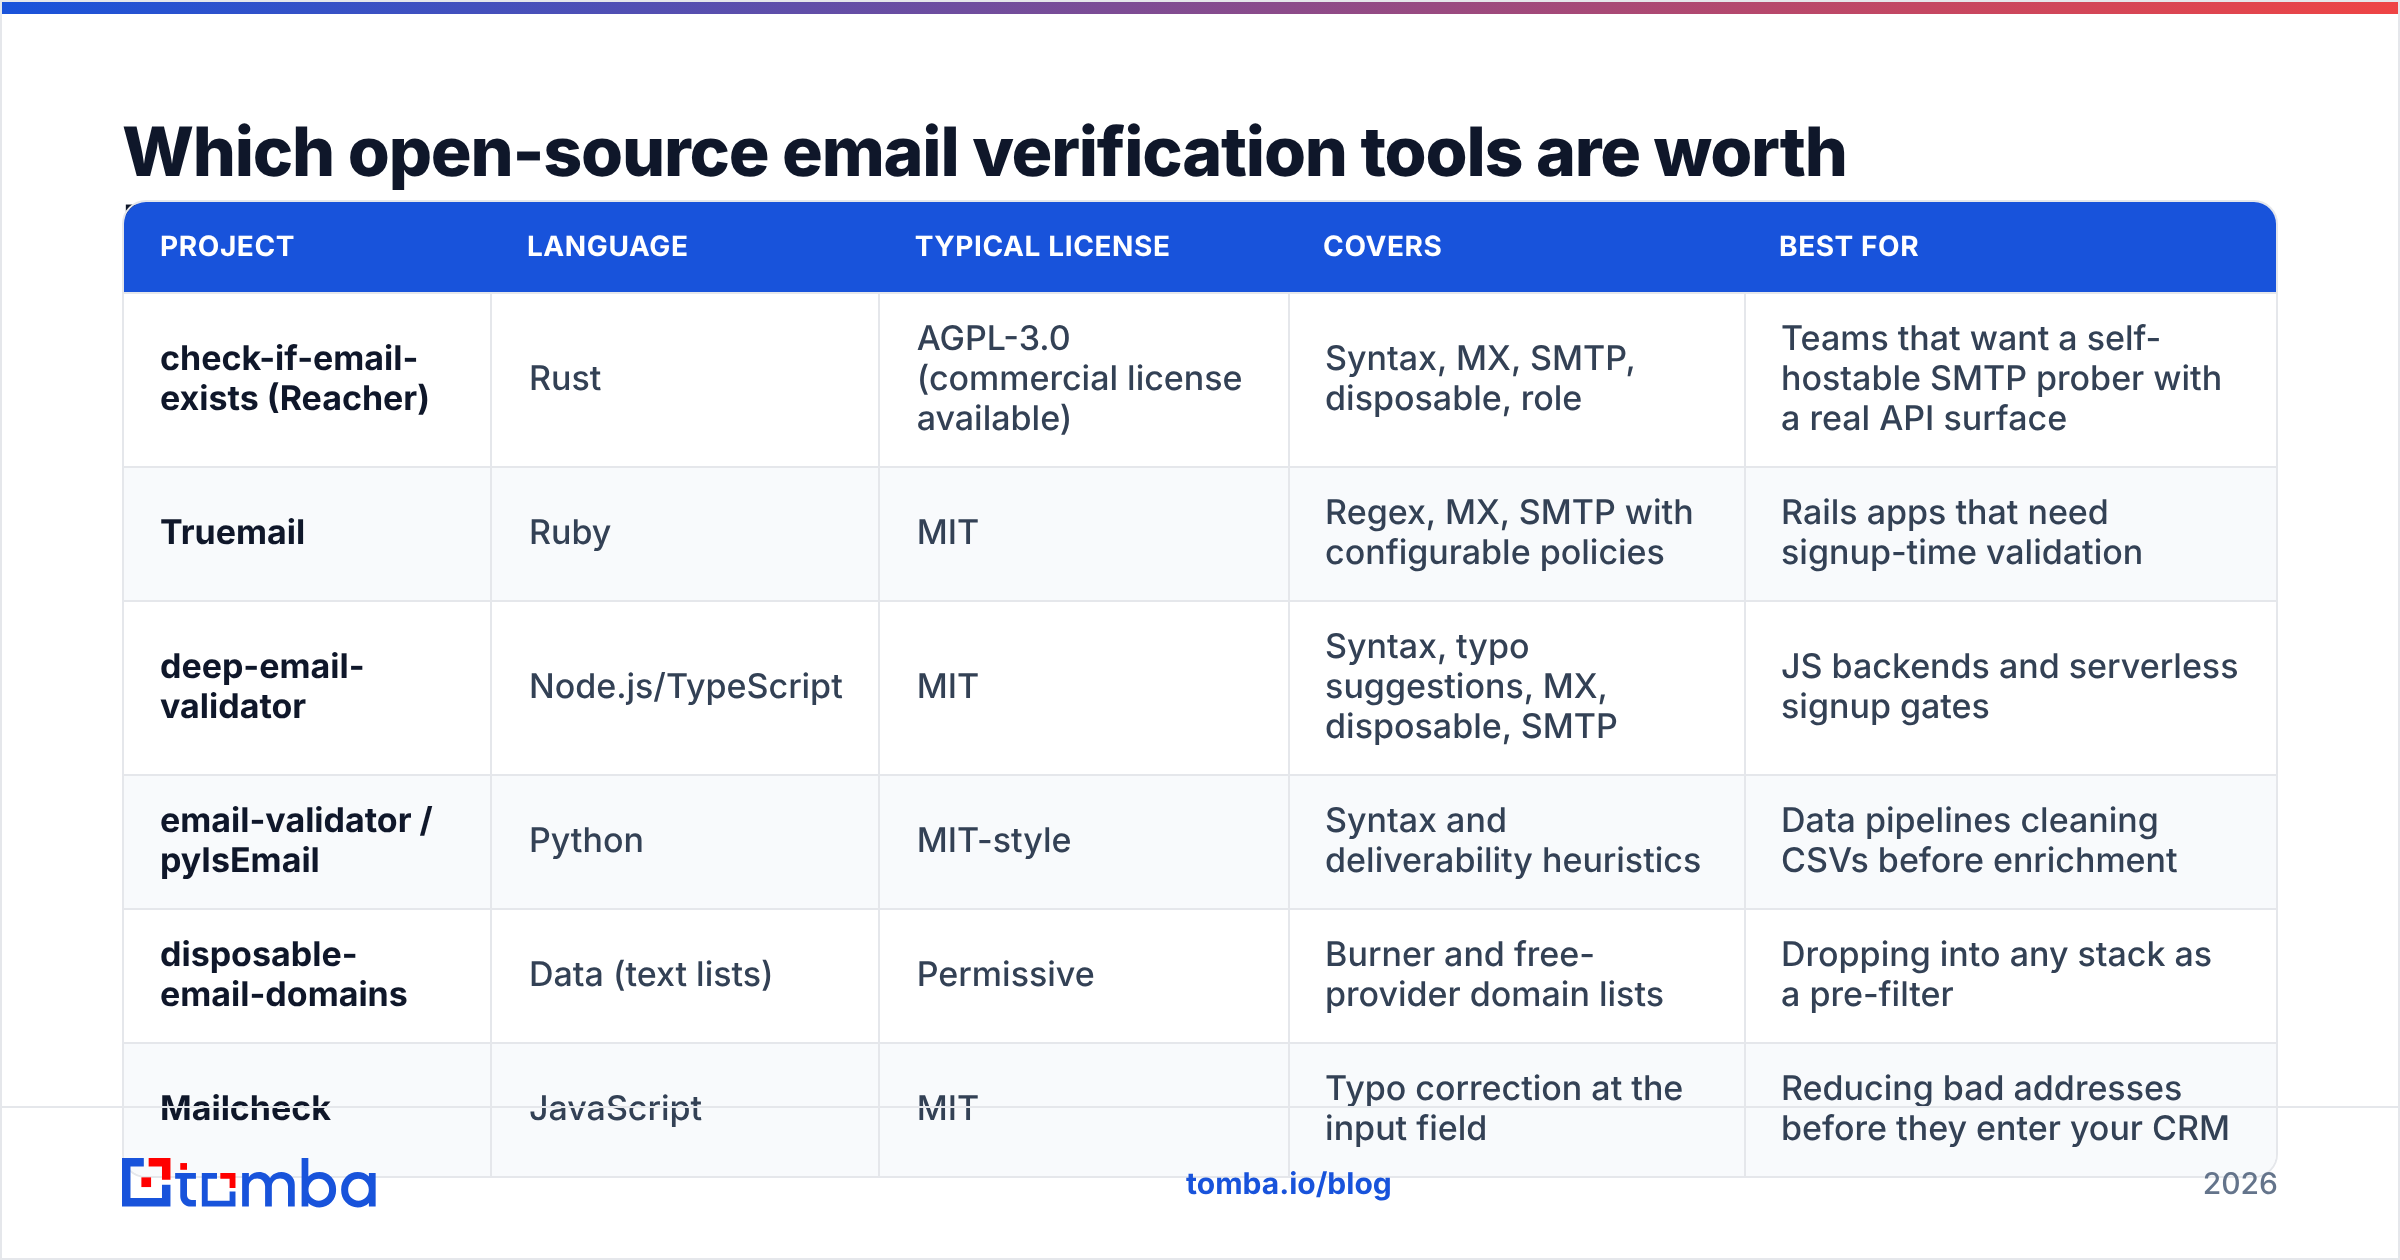Viewport: 2400px width, 1260px height.
Task: Click the Tomba logo
Action: 249,1183
